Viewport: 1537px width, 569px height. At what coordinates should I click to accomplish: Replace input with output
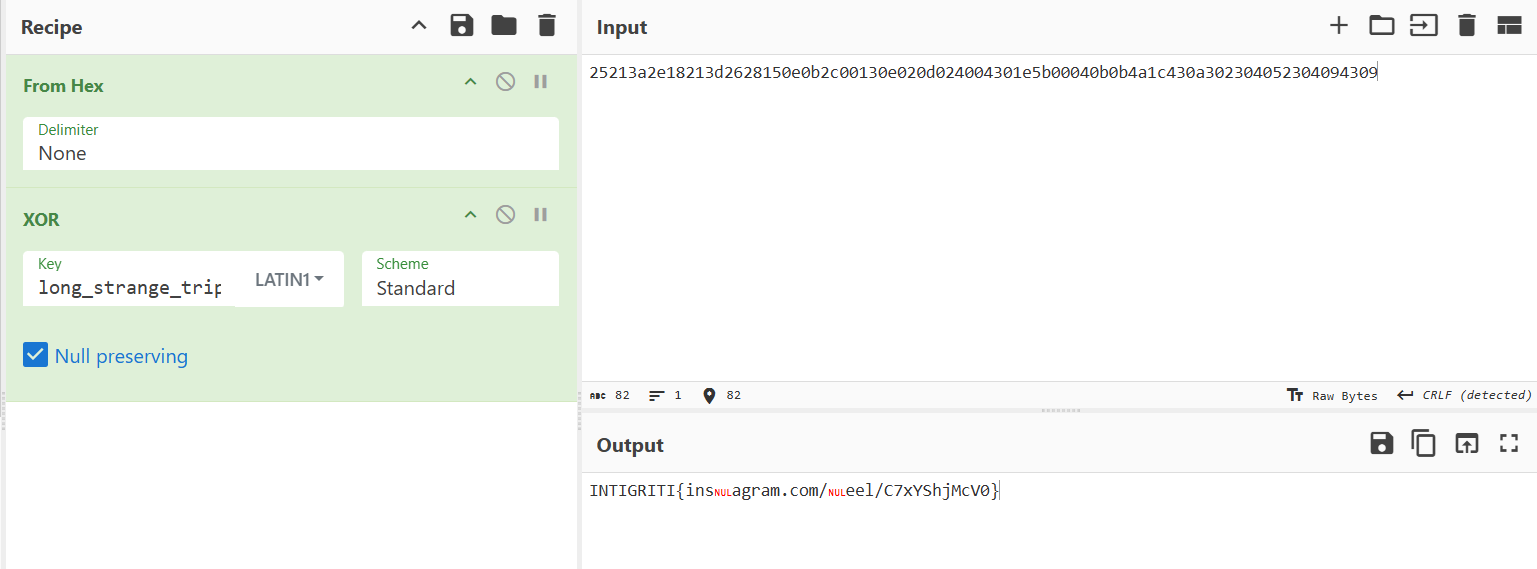1466,444
